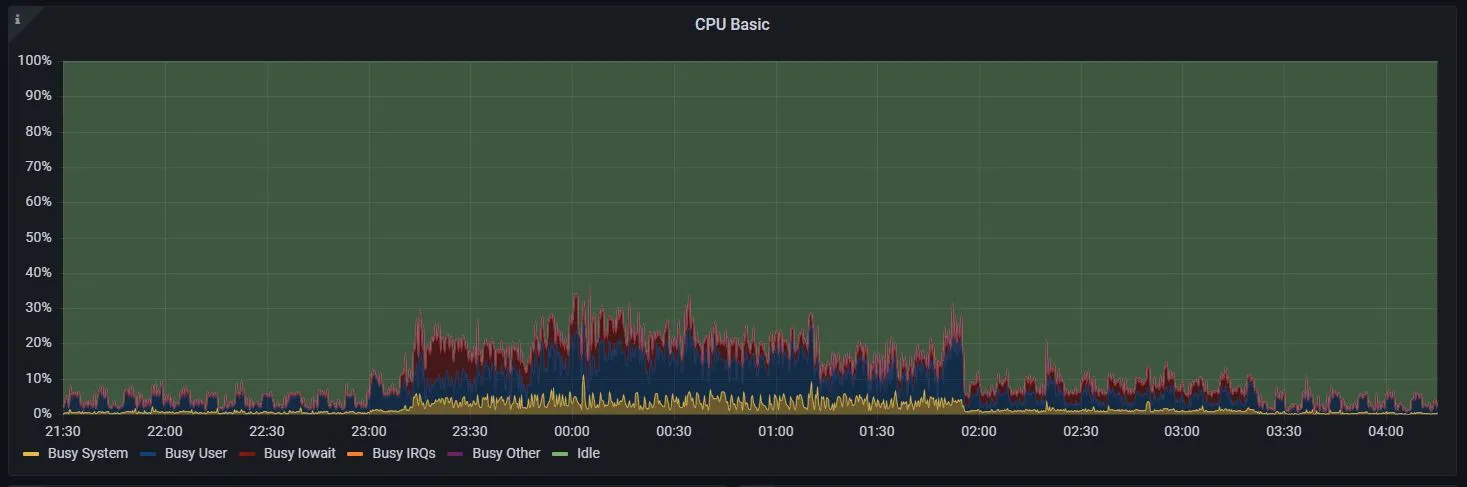This screenshot has height=487, width=1467.
Task: Toggle the Idle series legend label
Action: click(588, 454)
